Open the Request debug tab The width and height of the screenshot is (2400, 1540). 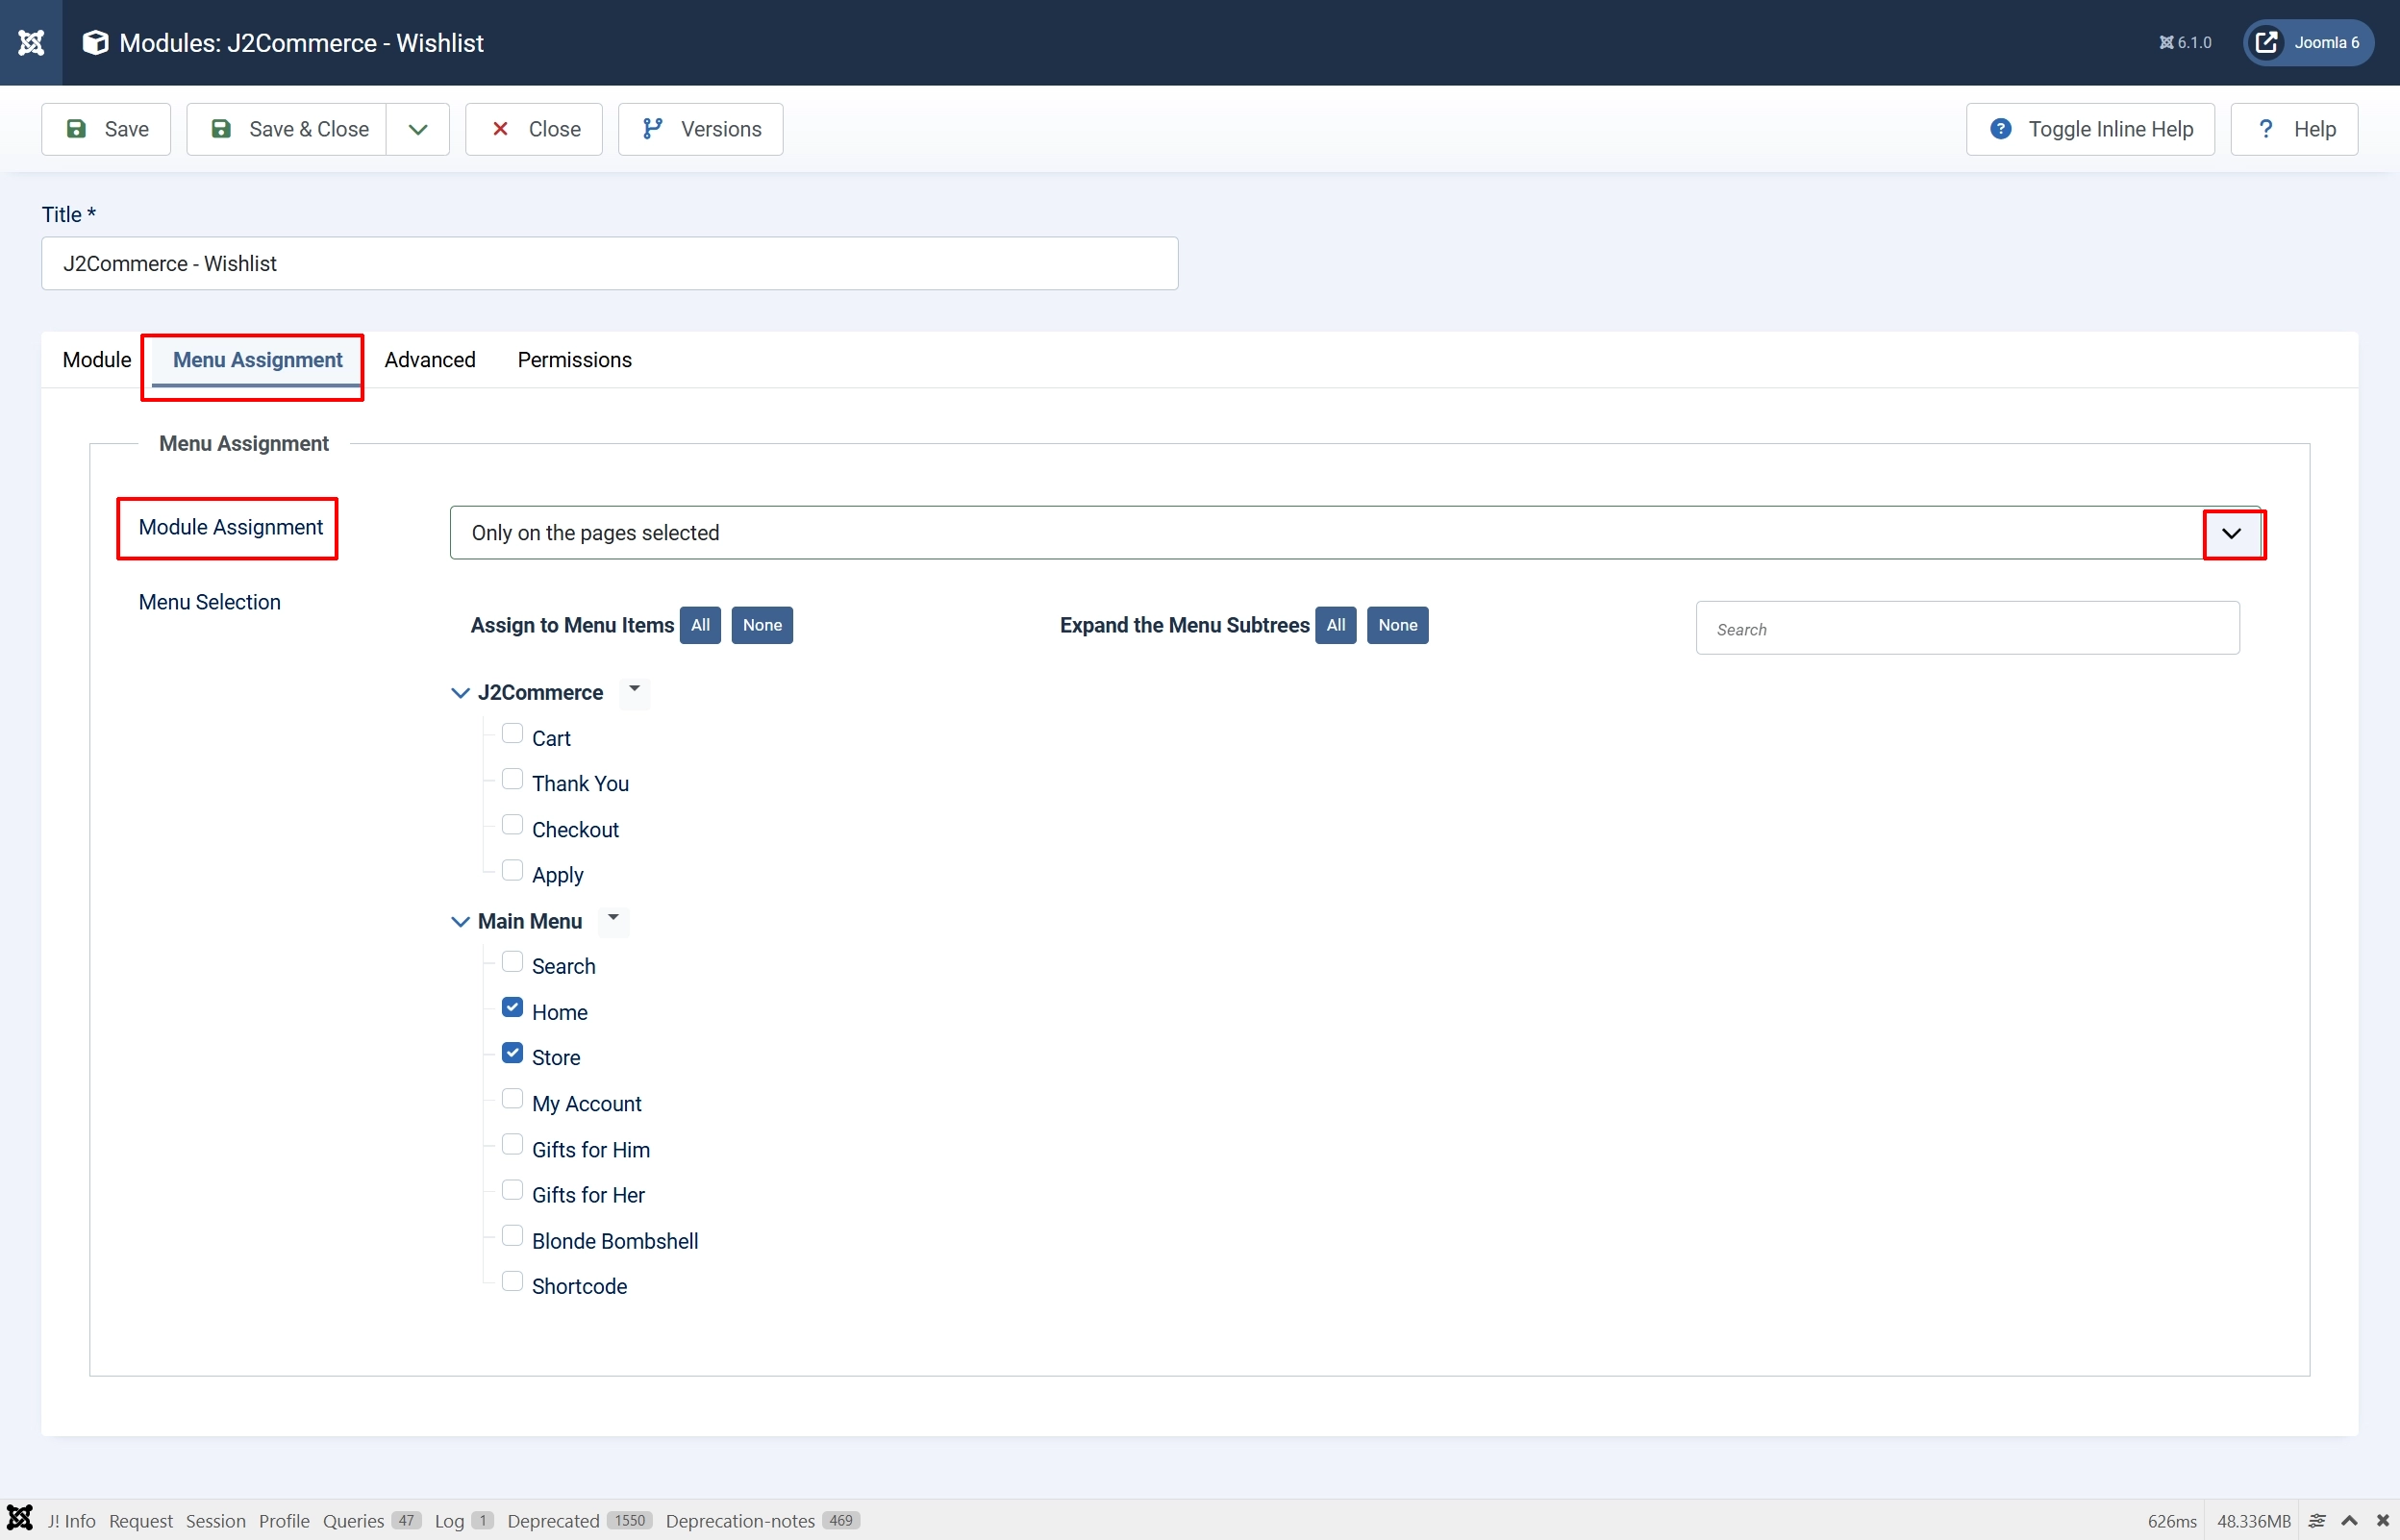141,1521
